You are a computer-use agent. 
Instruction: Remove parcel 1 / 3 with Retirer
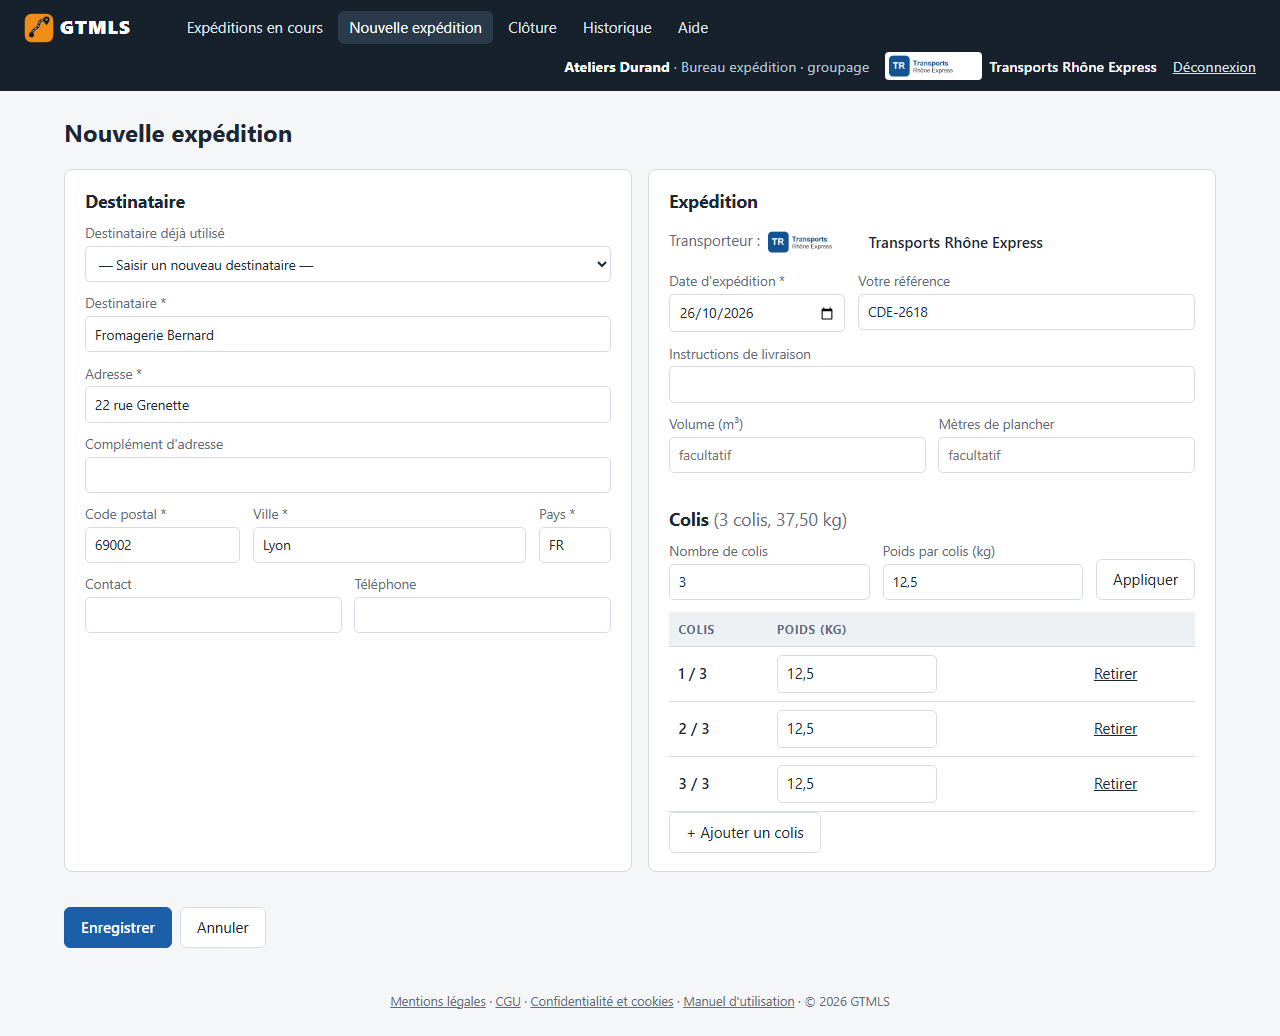[1115, 674]
